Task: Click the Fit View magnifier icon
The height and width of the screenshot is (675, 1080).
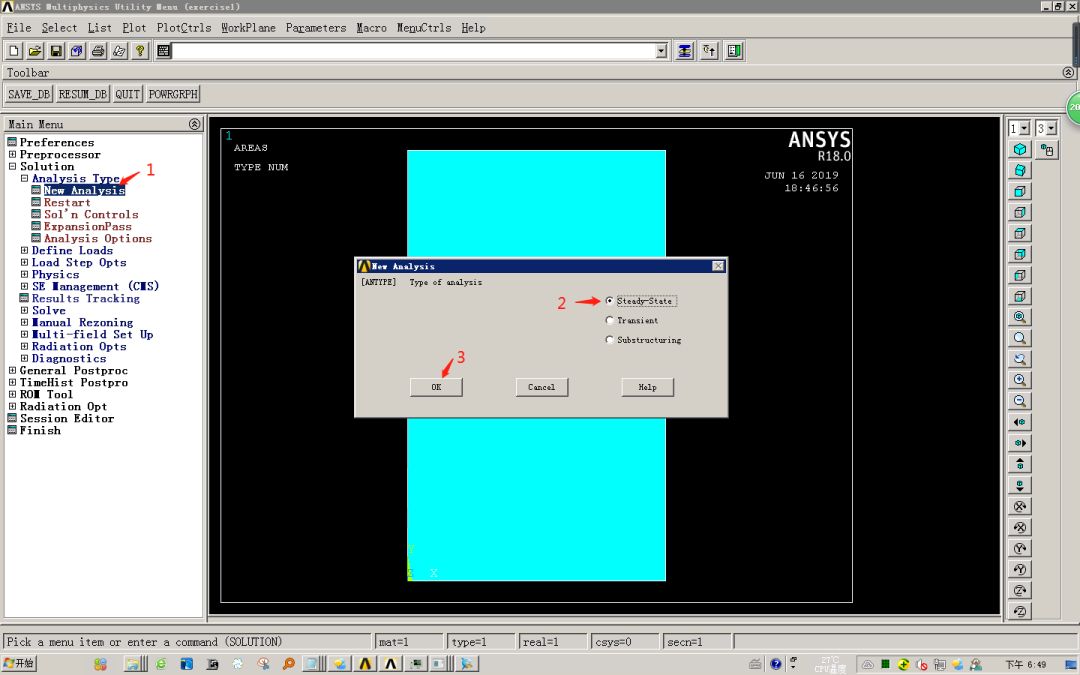Action: coord(1019,317)
